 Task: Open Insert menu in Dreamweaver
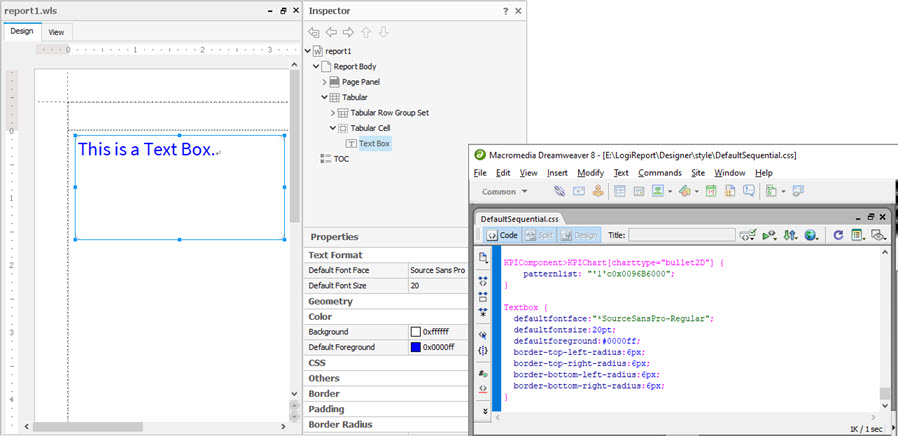click(x=557, y=172)
